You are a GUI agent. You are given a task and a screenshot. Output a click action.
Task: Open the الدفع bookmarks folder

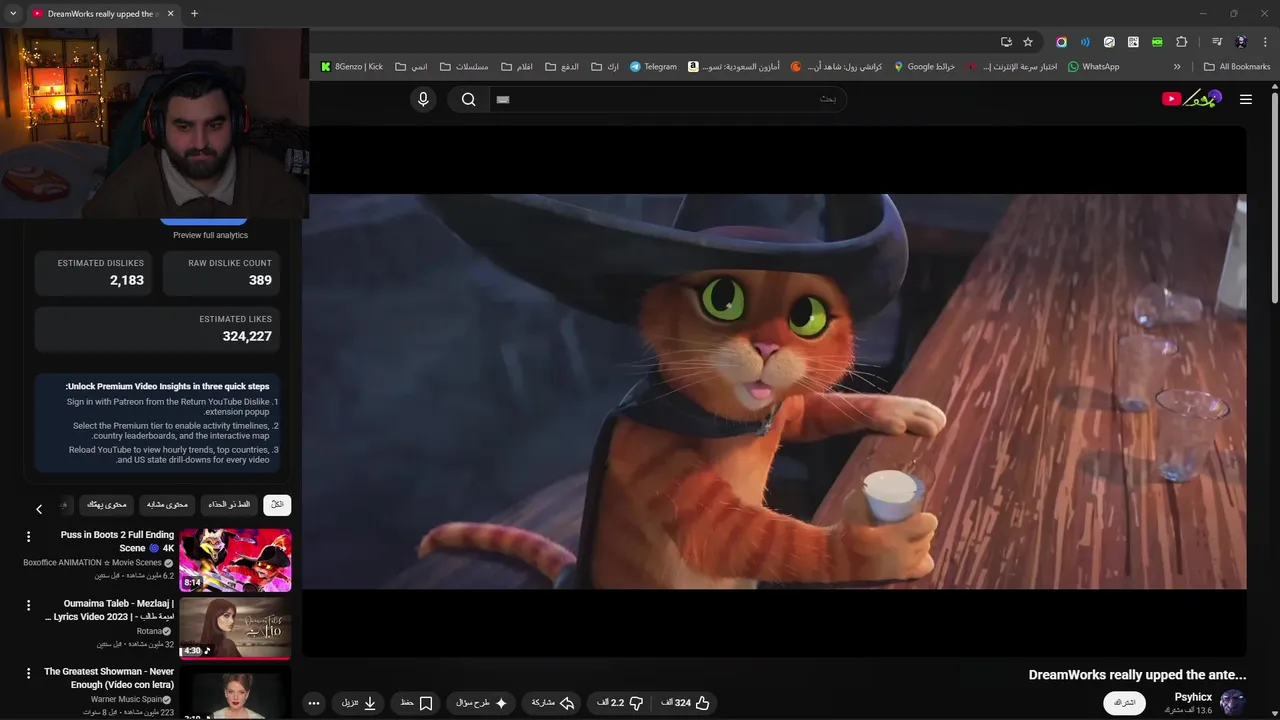point(562,66)
